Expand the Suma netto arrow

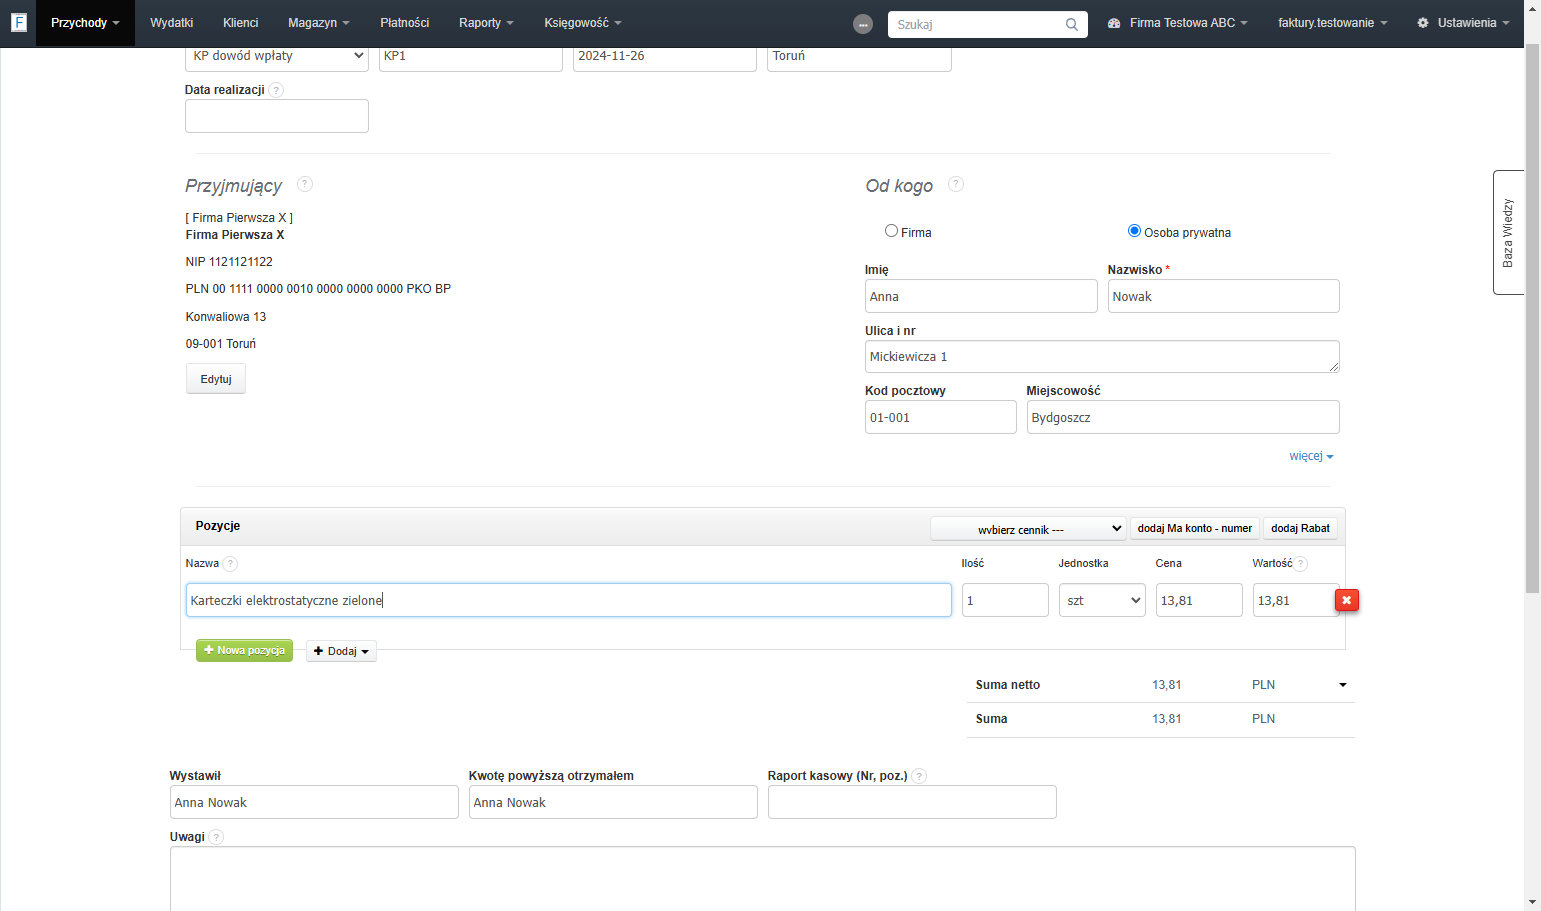coord(1343,685)
